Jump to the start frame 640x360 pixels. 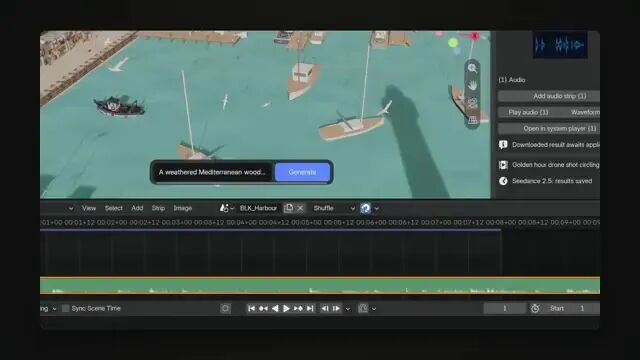[x=251, y=308]
